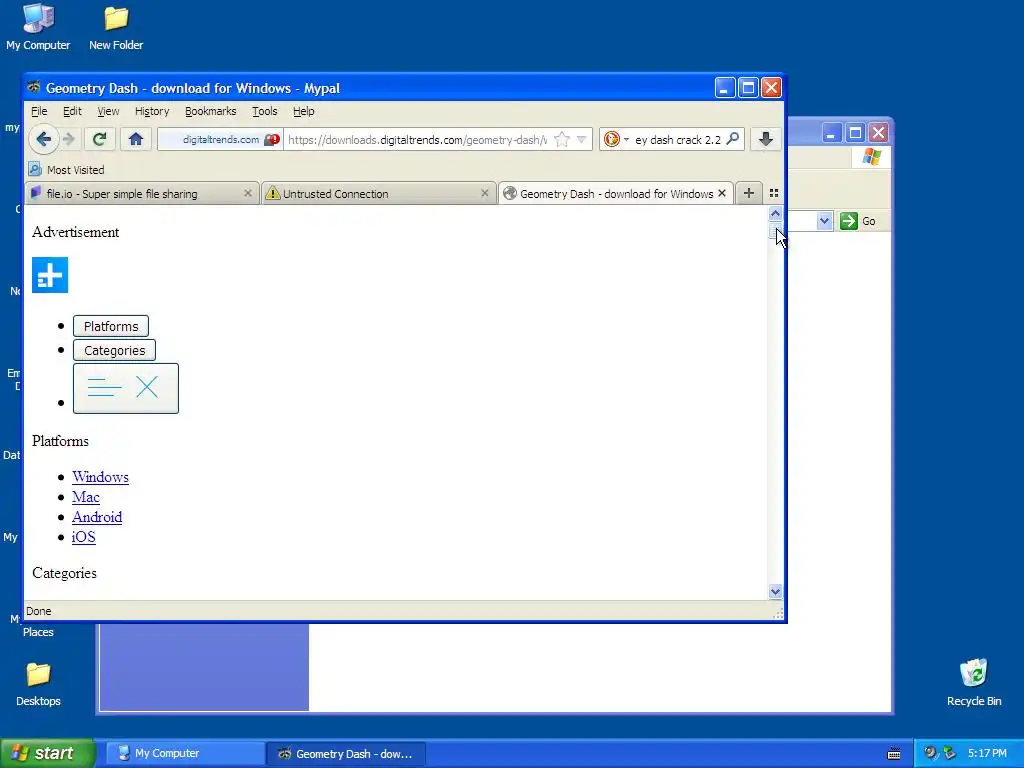Open the Windows platform link

[101, 477]
